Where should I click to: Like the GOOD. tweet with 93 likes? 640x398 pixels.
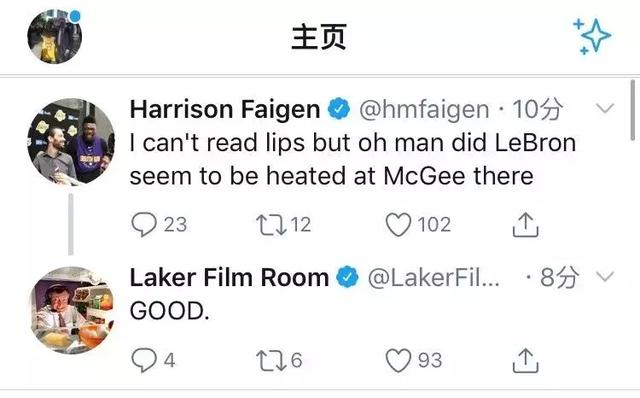[398, 360]
